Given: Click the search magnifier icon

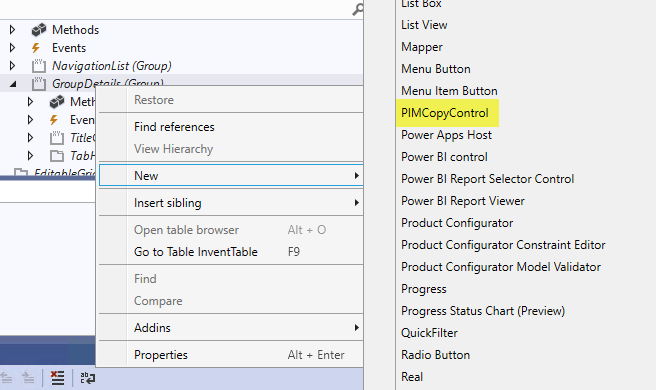Looking at the screenshot, I should pos(358,9).
